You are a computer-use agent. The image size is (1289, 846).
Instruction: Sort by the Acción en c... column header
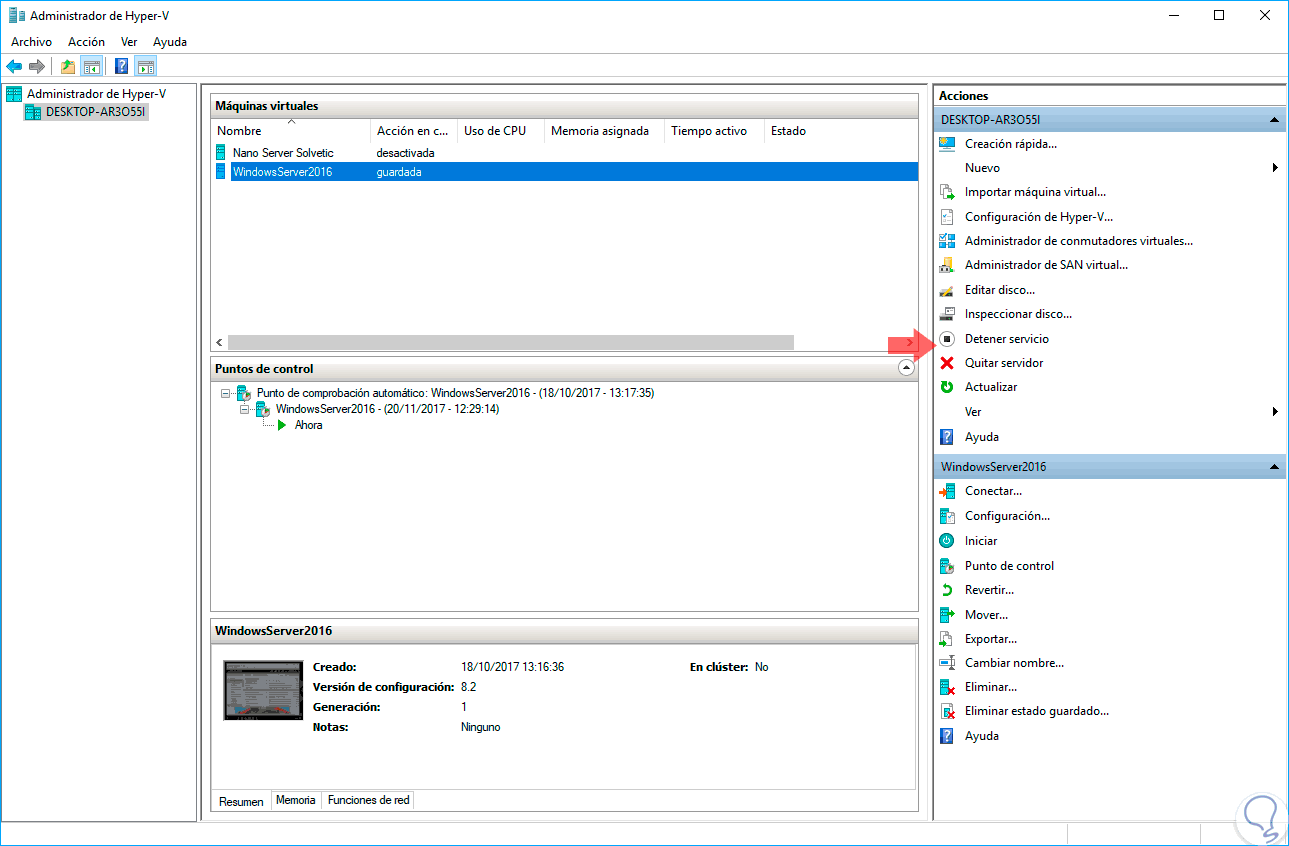[413, 131]
